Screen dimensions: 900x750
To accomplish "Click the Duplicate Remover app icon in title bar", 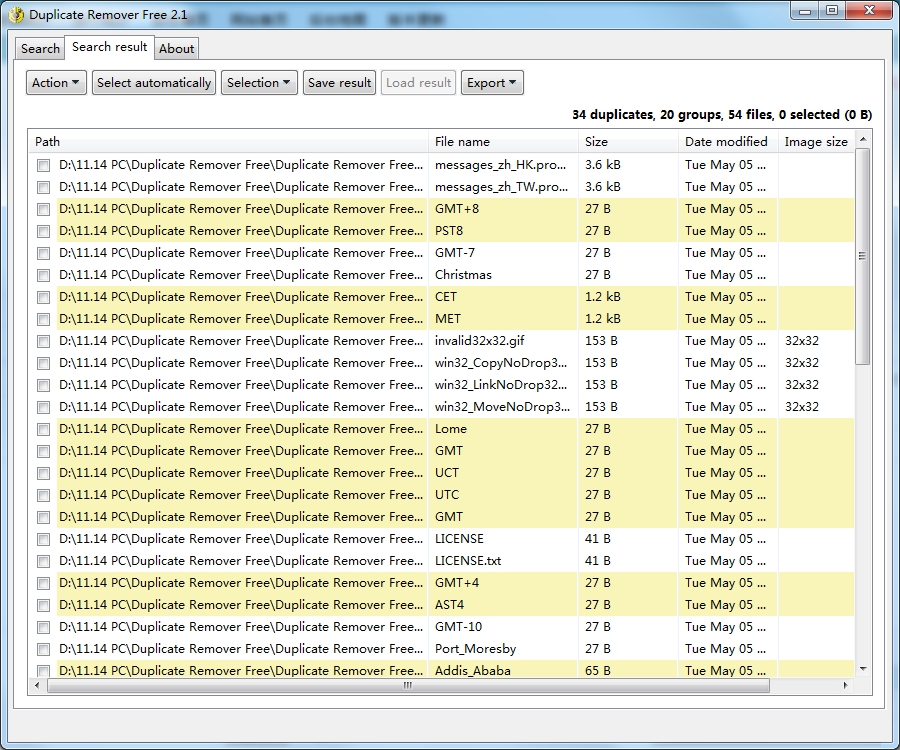I will (16, 15).
